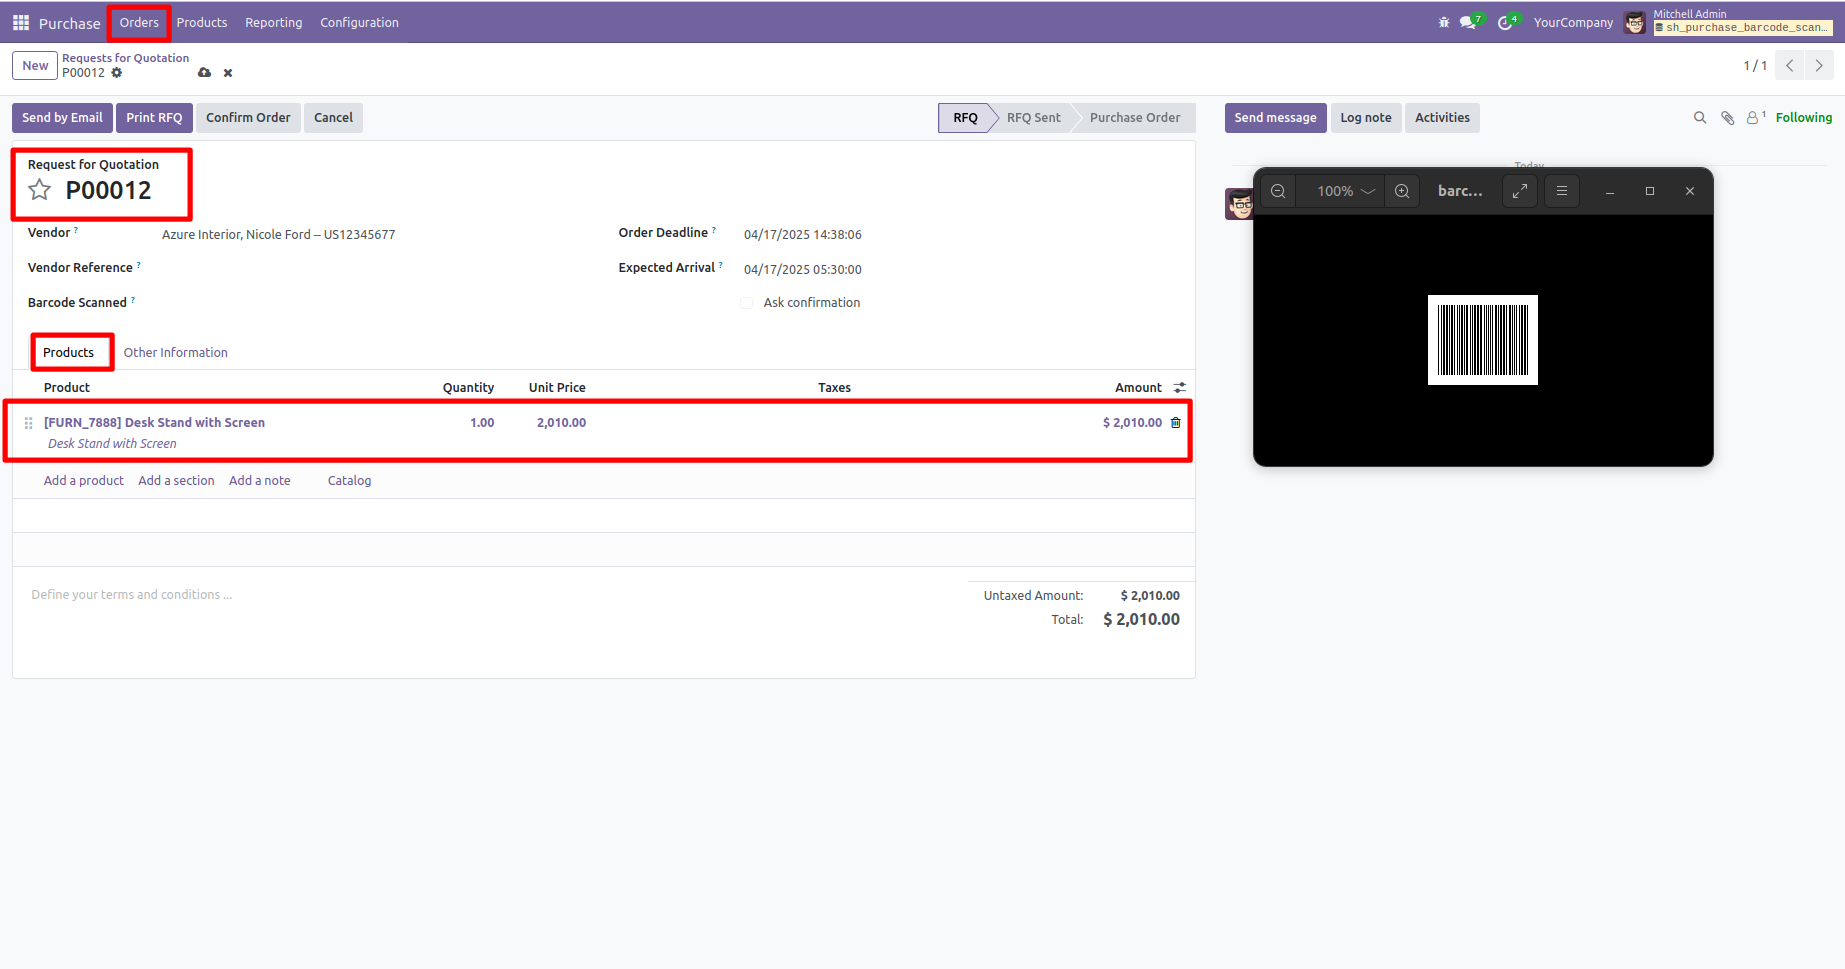Open YourCompany company switcher
The width and height of the screenshot is (1845, 969).
click(x=1573, y=22)
